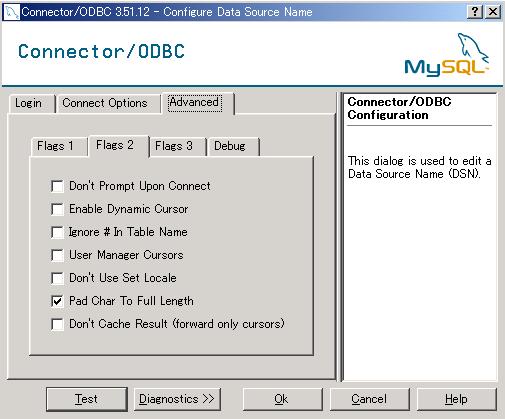Close the Configure Data Source dialog
This screenshot has width=505, height=419.
493,12
